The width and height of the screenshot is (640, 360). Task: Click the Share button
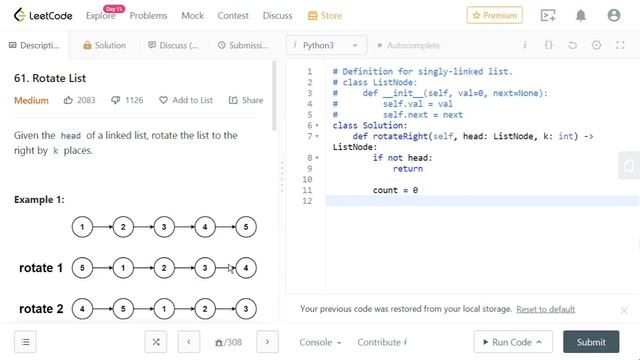[246, 100]
